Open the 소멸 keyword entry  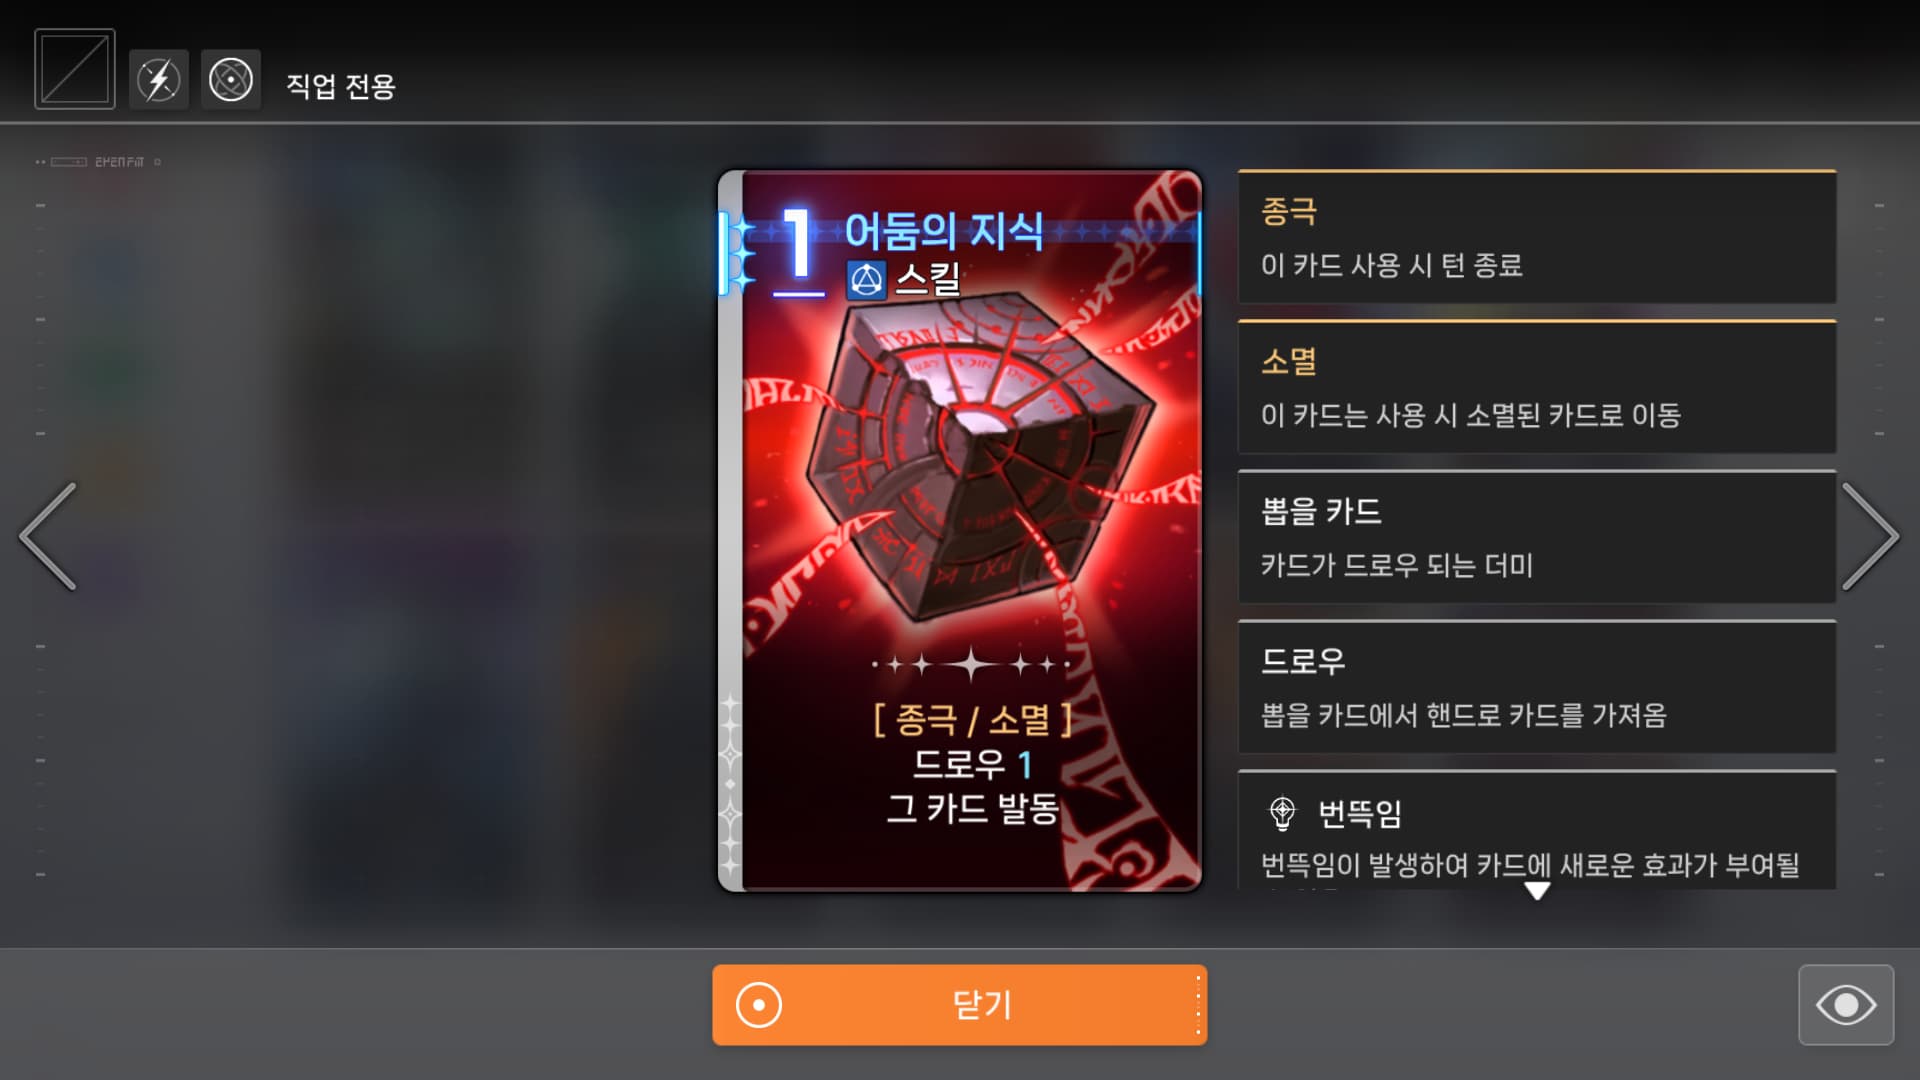click(1537, 387)
